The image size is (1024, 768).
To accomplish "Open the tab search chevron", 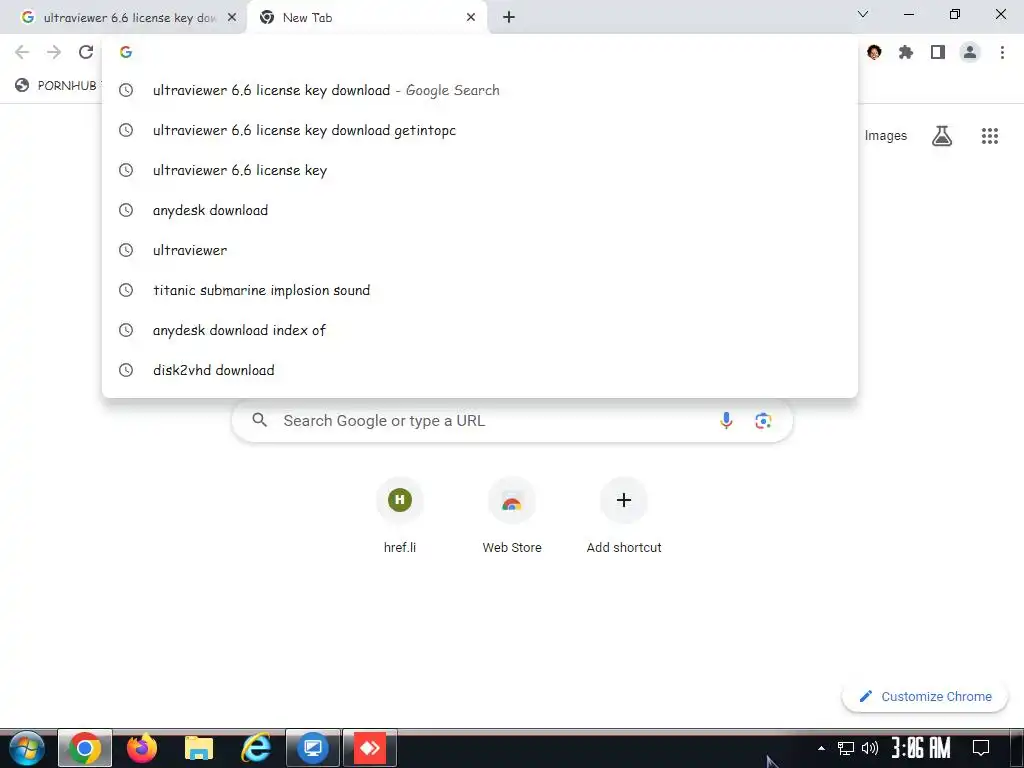I will 863,14.
